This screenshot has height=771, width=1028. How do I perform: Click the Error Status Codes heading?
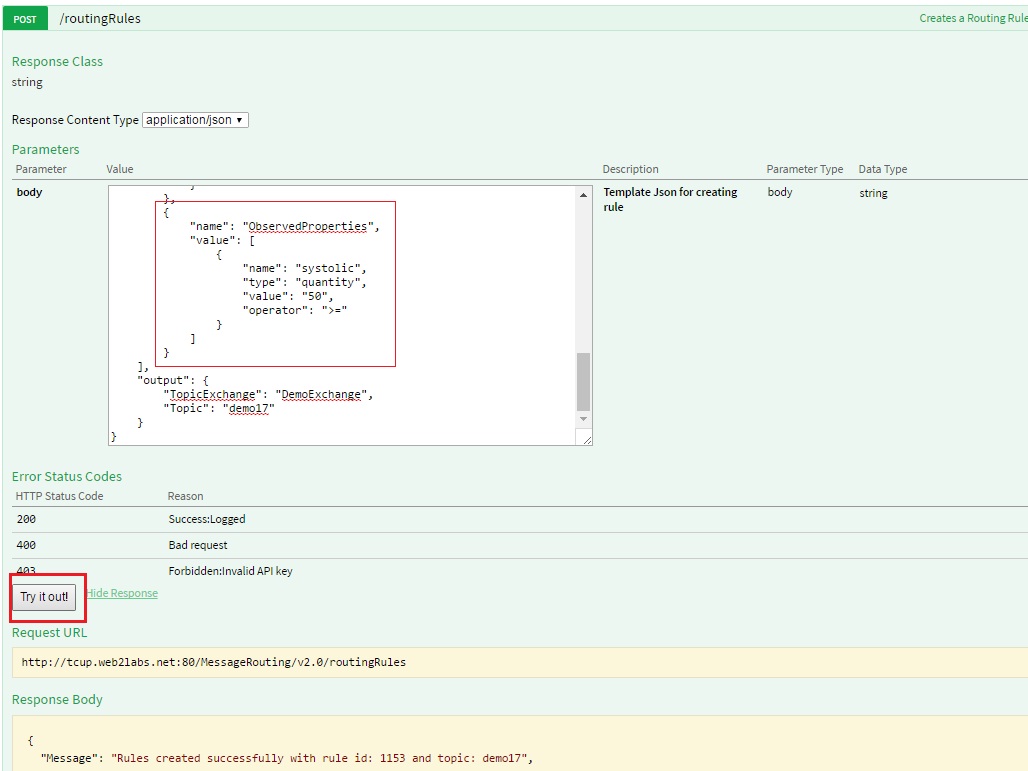67,477
